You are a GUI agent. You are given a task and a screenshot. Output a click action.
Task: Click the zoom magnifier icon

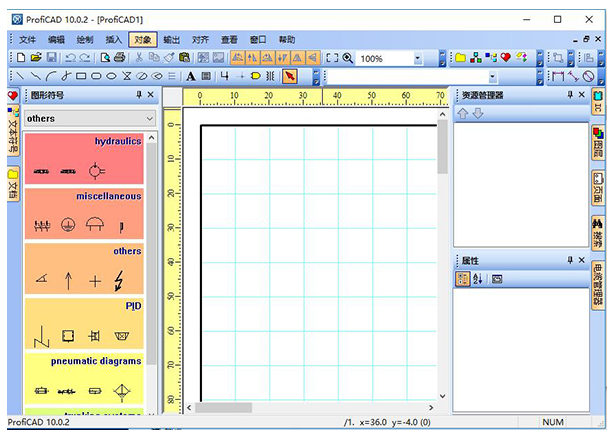[x=348, y=58]
